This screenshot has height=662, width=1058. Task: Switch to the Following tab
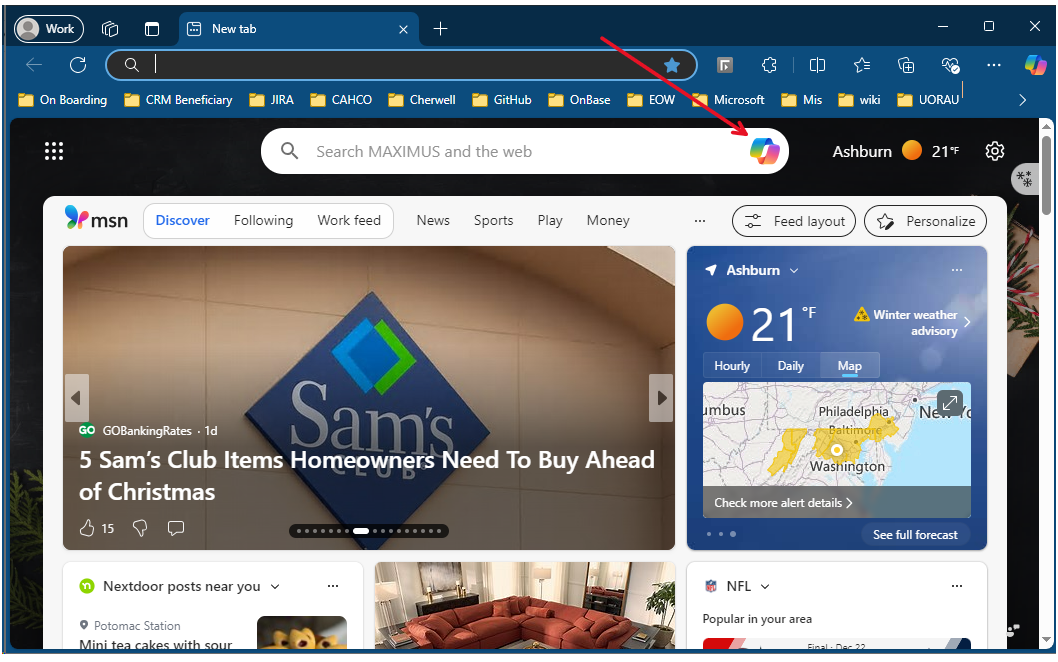tap(263, 221)
